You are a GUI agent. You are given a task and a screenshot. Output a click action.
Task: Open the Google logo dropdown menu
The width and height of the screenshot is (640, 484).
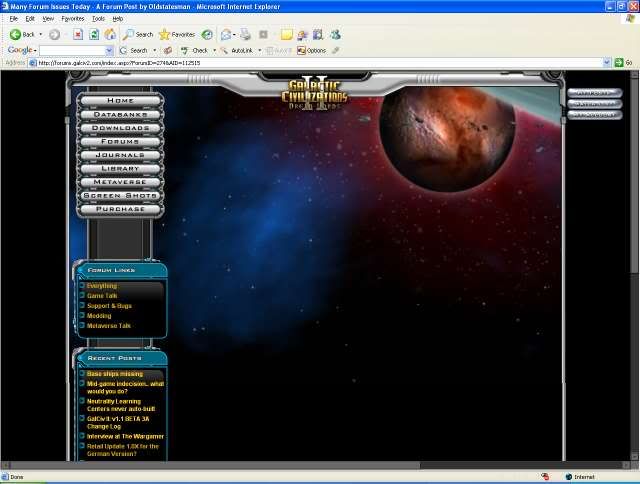click(22, 50)
